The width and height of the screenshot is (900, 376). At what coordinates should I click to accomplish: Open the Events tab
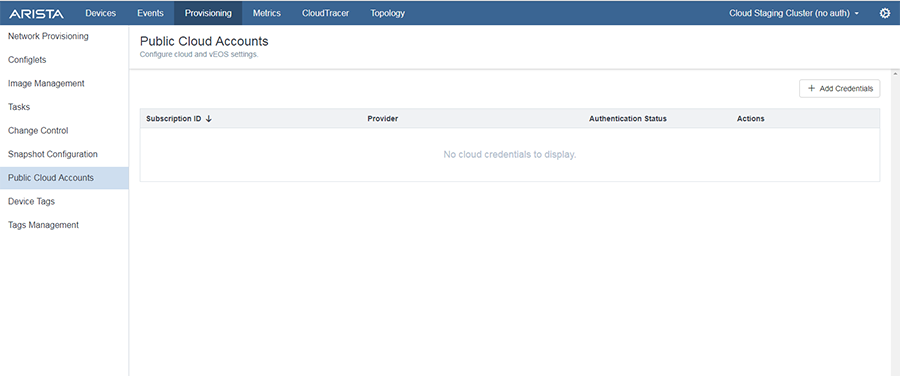pos(150,13)
